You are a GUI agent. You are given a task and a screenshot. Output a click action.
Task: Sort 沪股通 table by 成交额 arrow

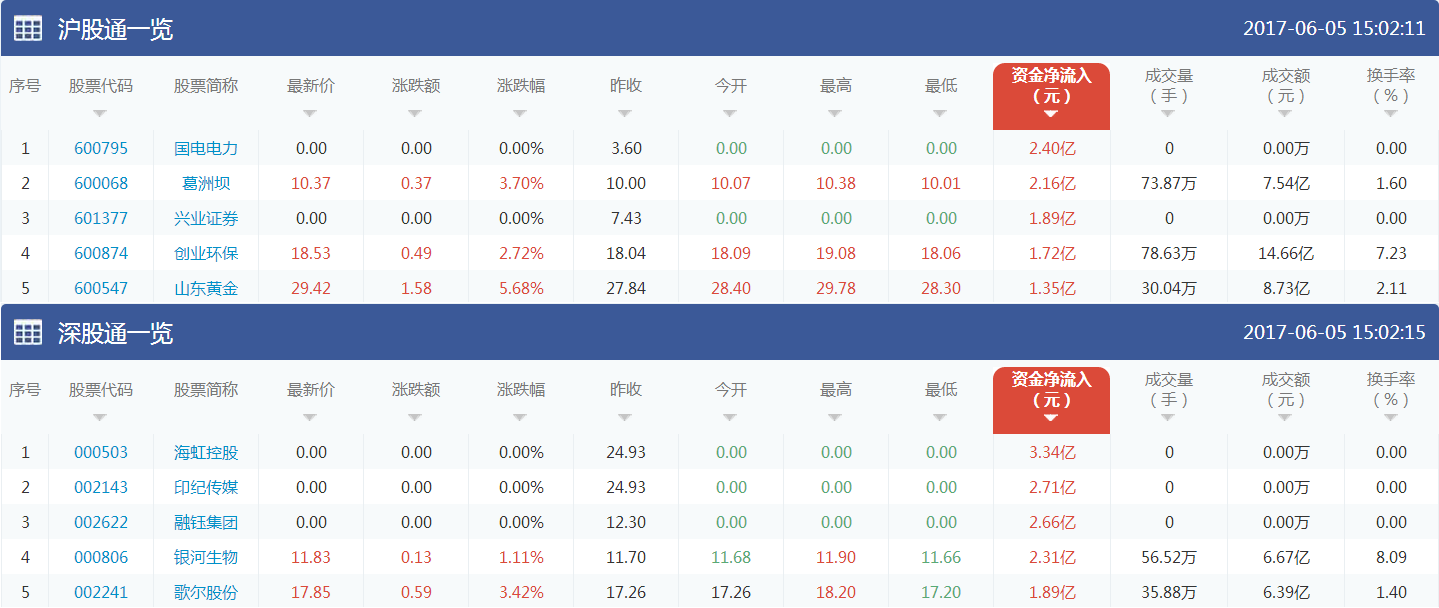point(1285,113)
